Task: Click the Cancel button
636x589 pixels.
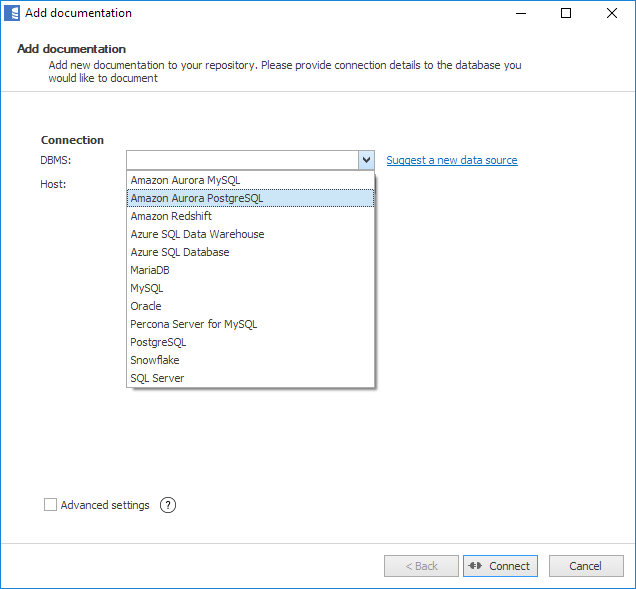Action: pos(585,566)
